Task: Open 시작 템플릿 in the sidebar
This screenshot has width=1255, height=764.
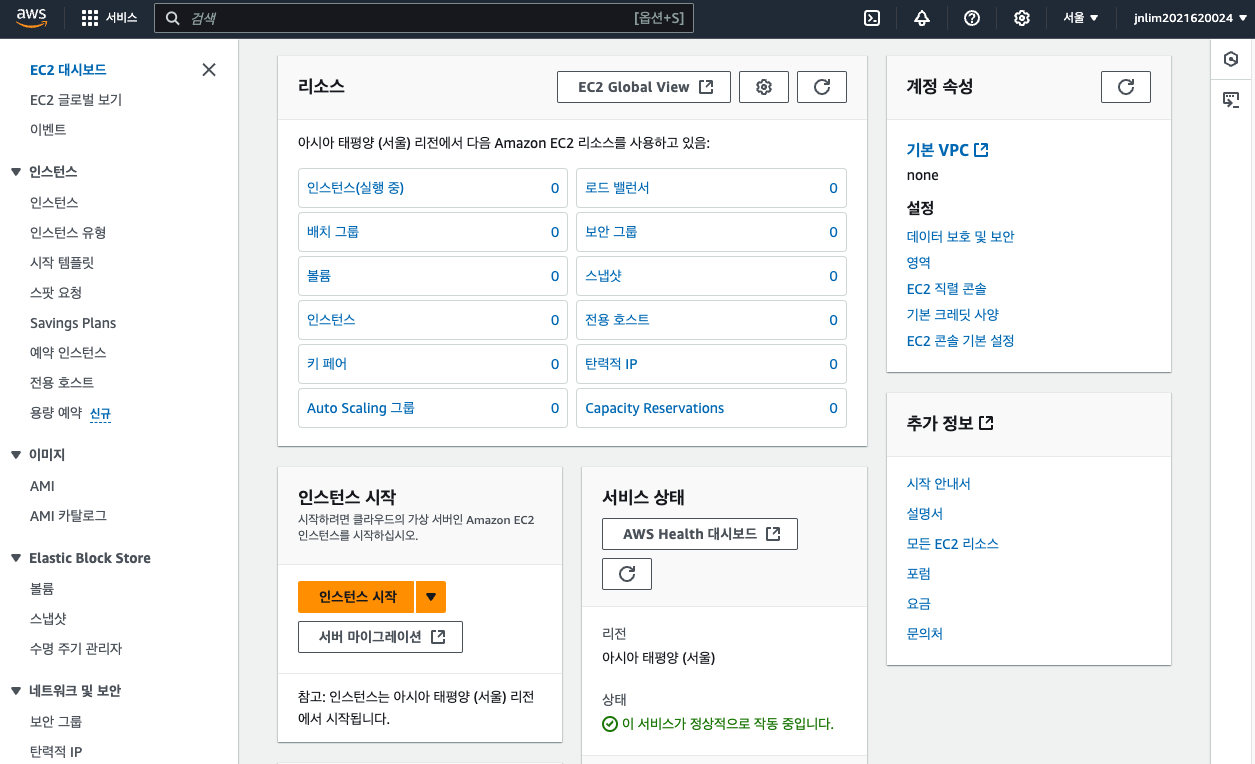Action: coord(62,262)
